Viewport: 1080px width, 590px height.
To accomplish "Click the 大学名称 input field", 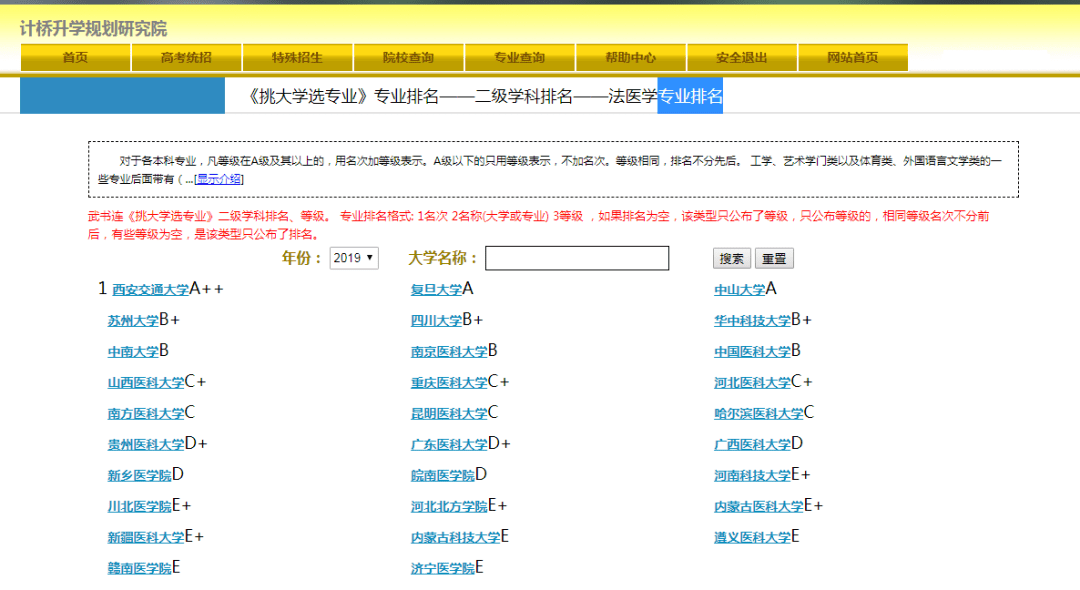I will point(577,257).
